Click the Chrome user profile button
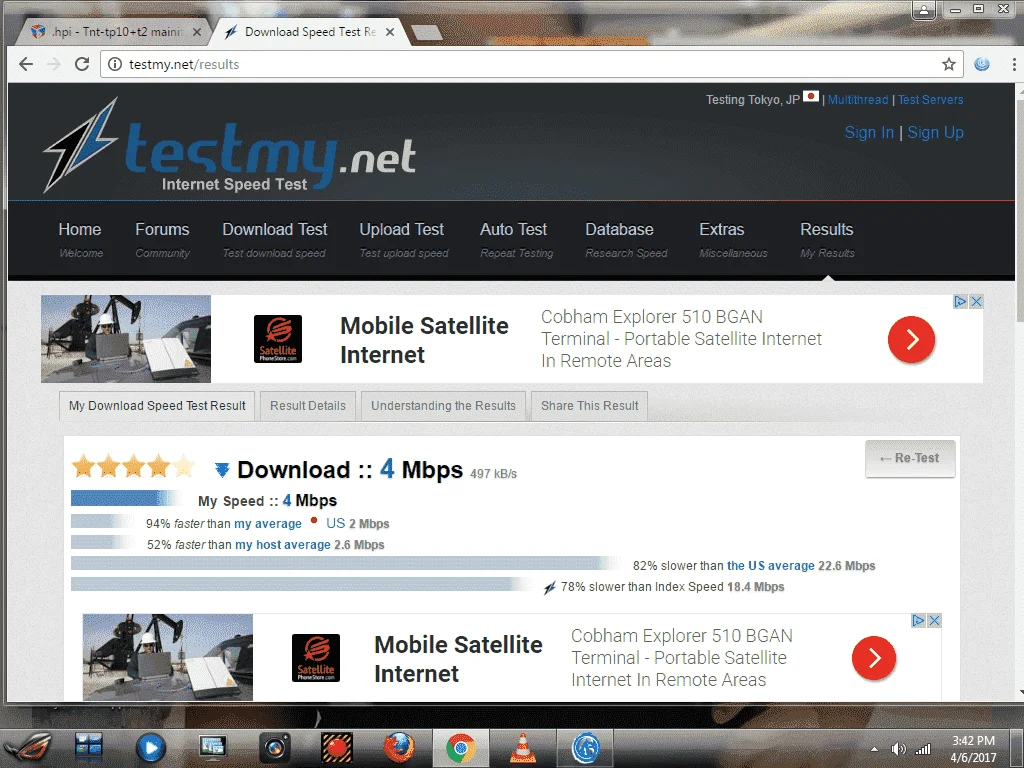This screenshot has width=1024, height=768. (923, 10)
